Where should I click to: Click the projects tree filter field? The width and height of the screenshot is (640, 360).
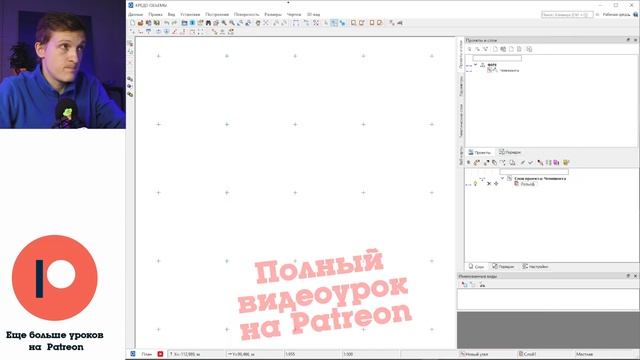pos(497,58)
